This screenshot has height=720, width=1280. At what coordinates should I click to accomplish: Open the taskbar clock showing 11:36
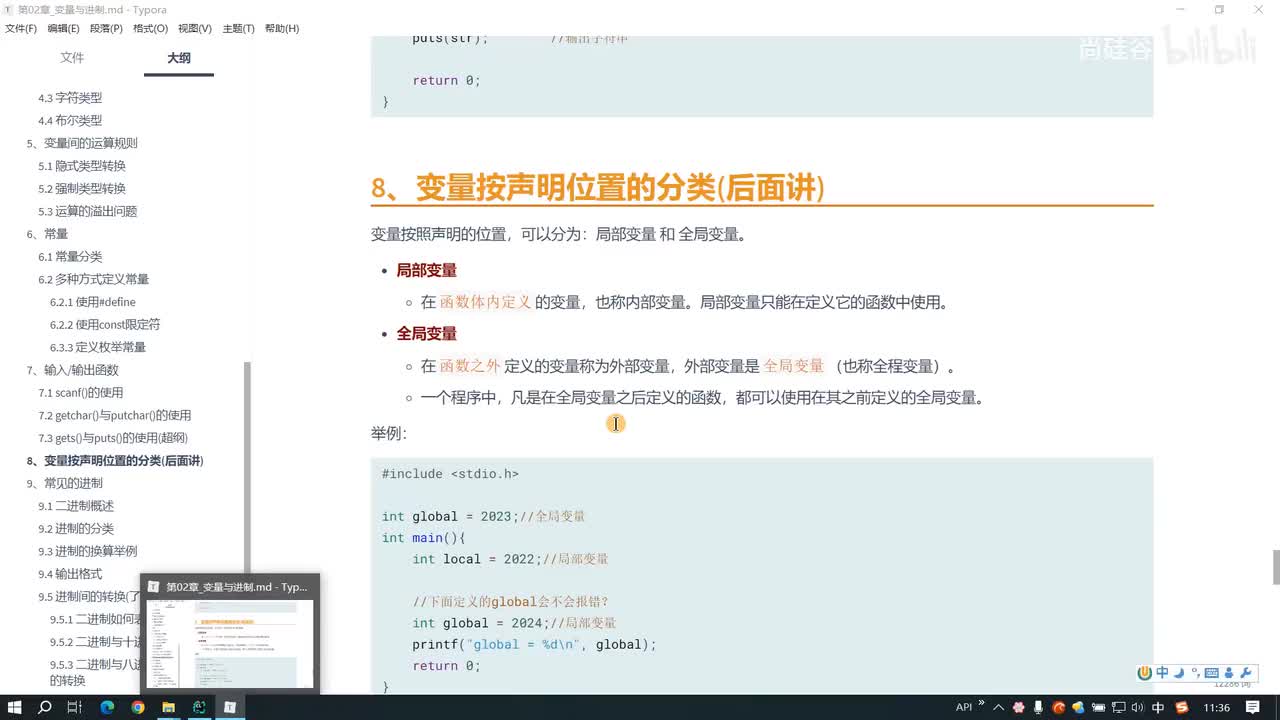coord(1217,707)
